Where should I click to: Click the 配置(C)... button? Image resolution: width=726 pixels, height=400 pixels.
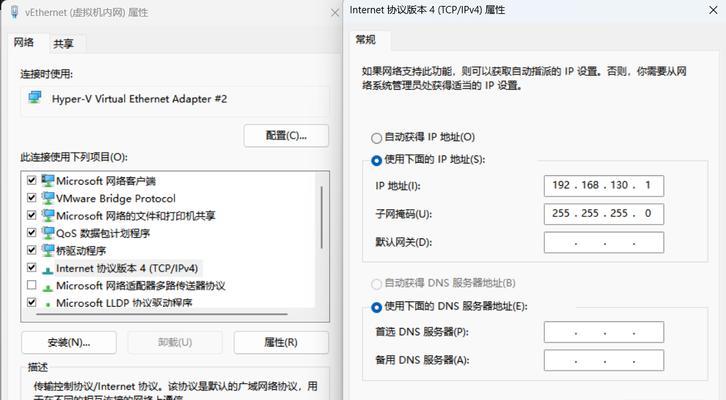(x=286, y=136)
